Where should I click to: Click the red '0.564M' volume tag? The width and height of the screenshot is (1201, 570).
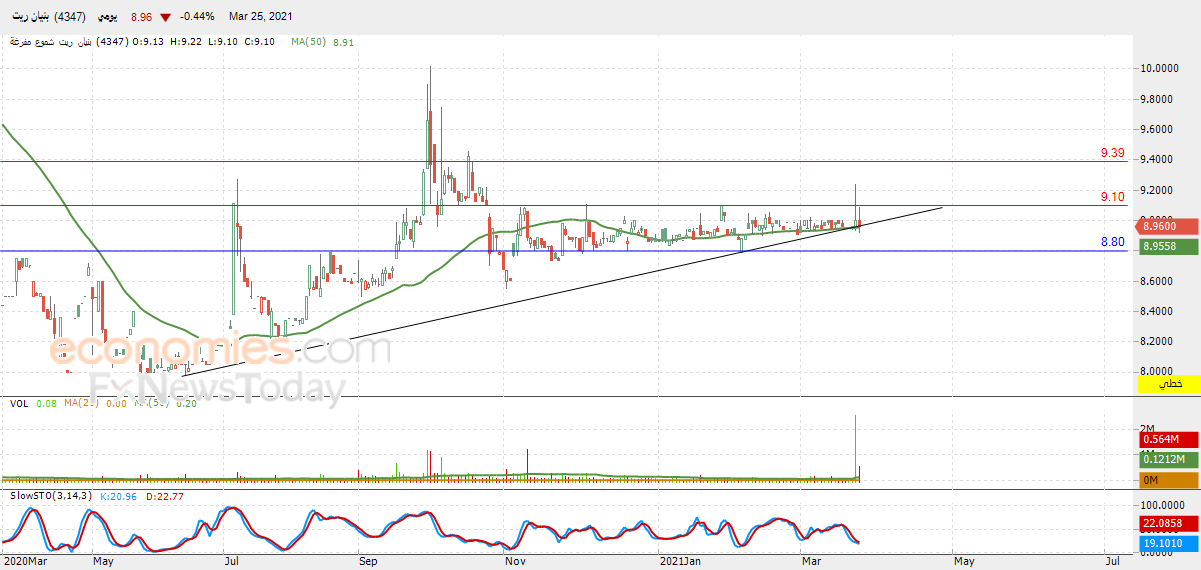[1169, 439]
